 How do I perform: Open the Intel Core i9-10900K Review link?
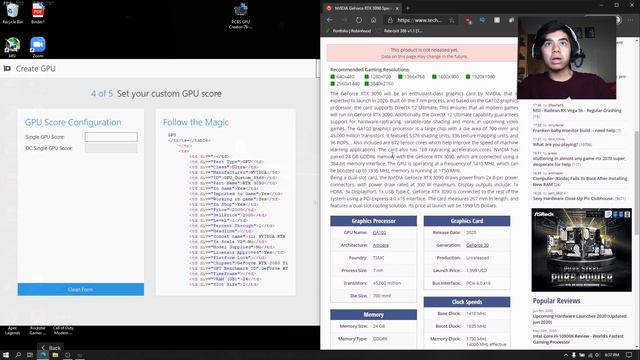578,339
